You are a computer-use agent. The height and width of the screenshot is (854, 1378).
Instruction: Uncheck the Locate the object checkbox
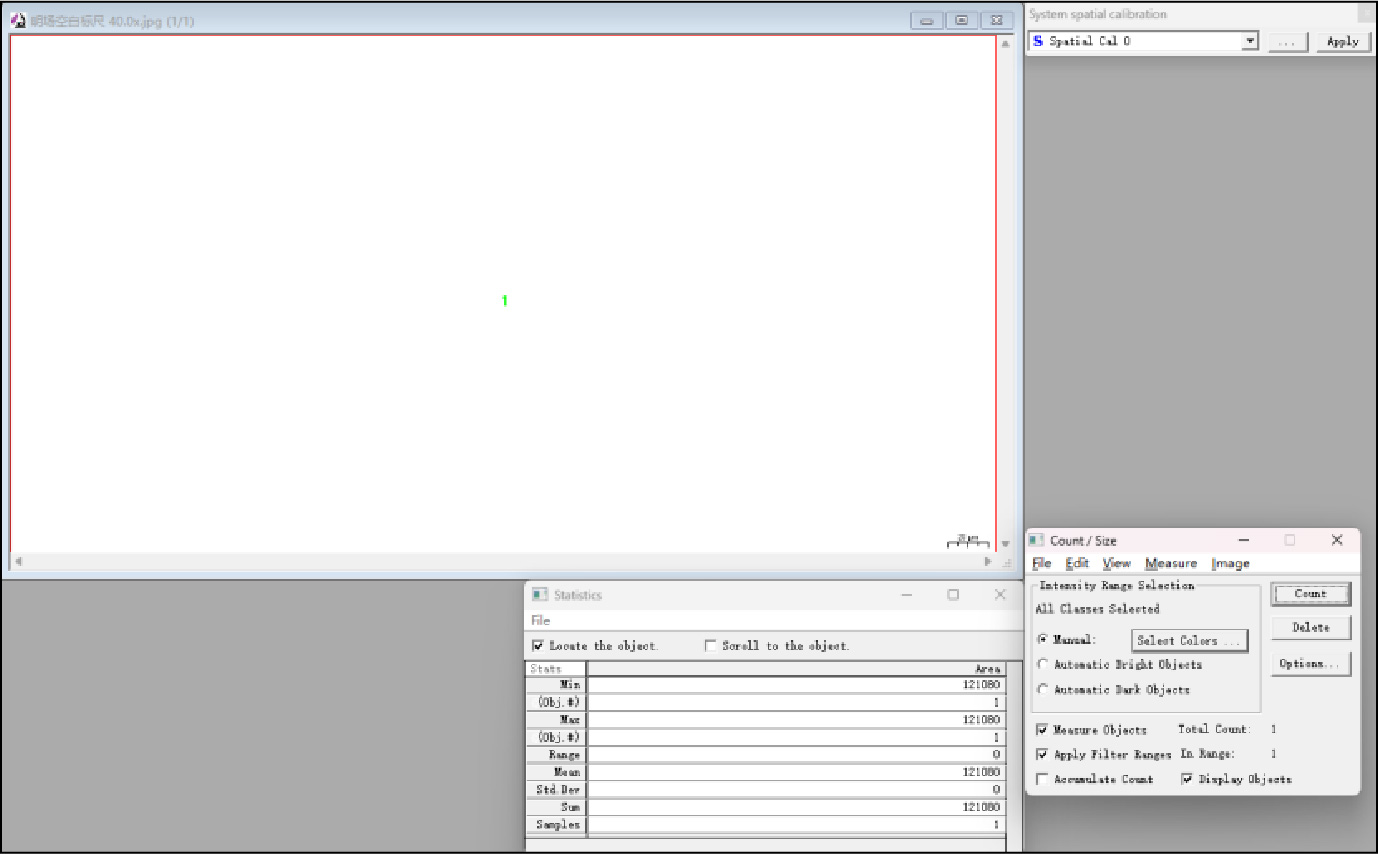pos(539,646)
